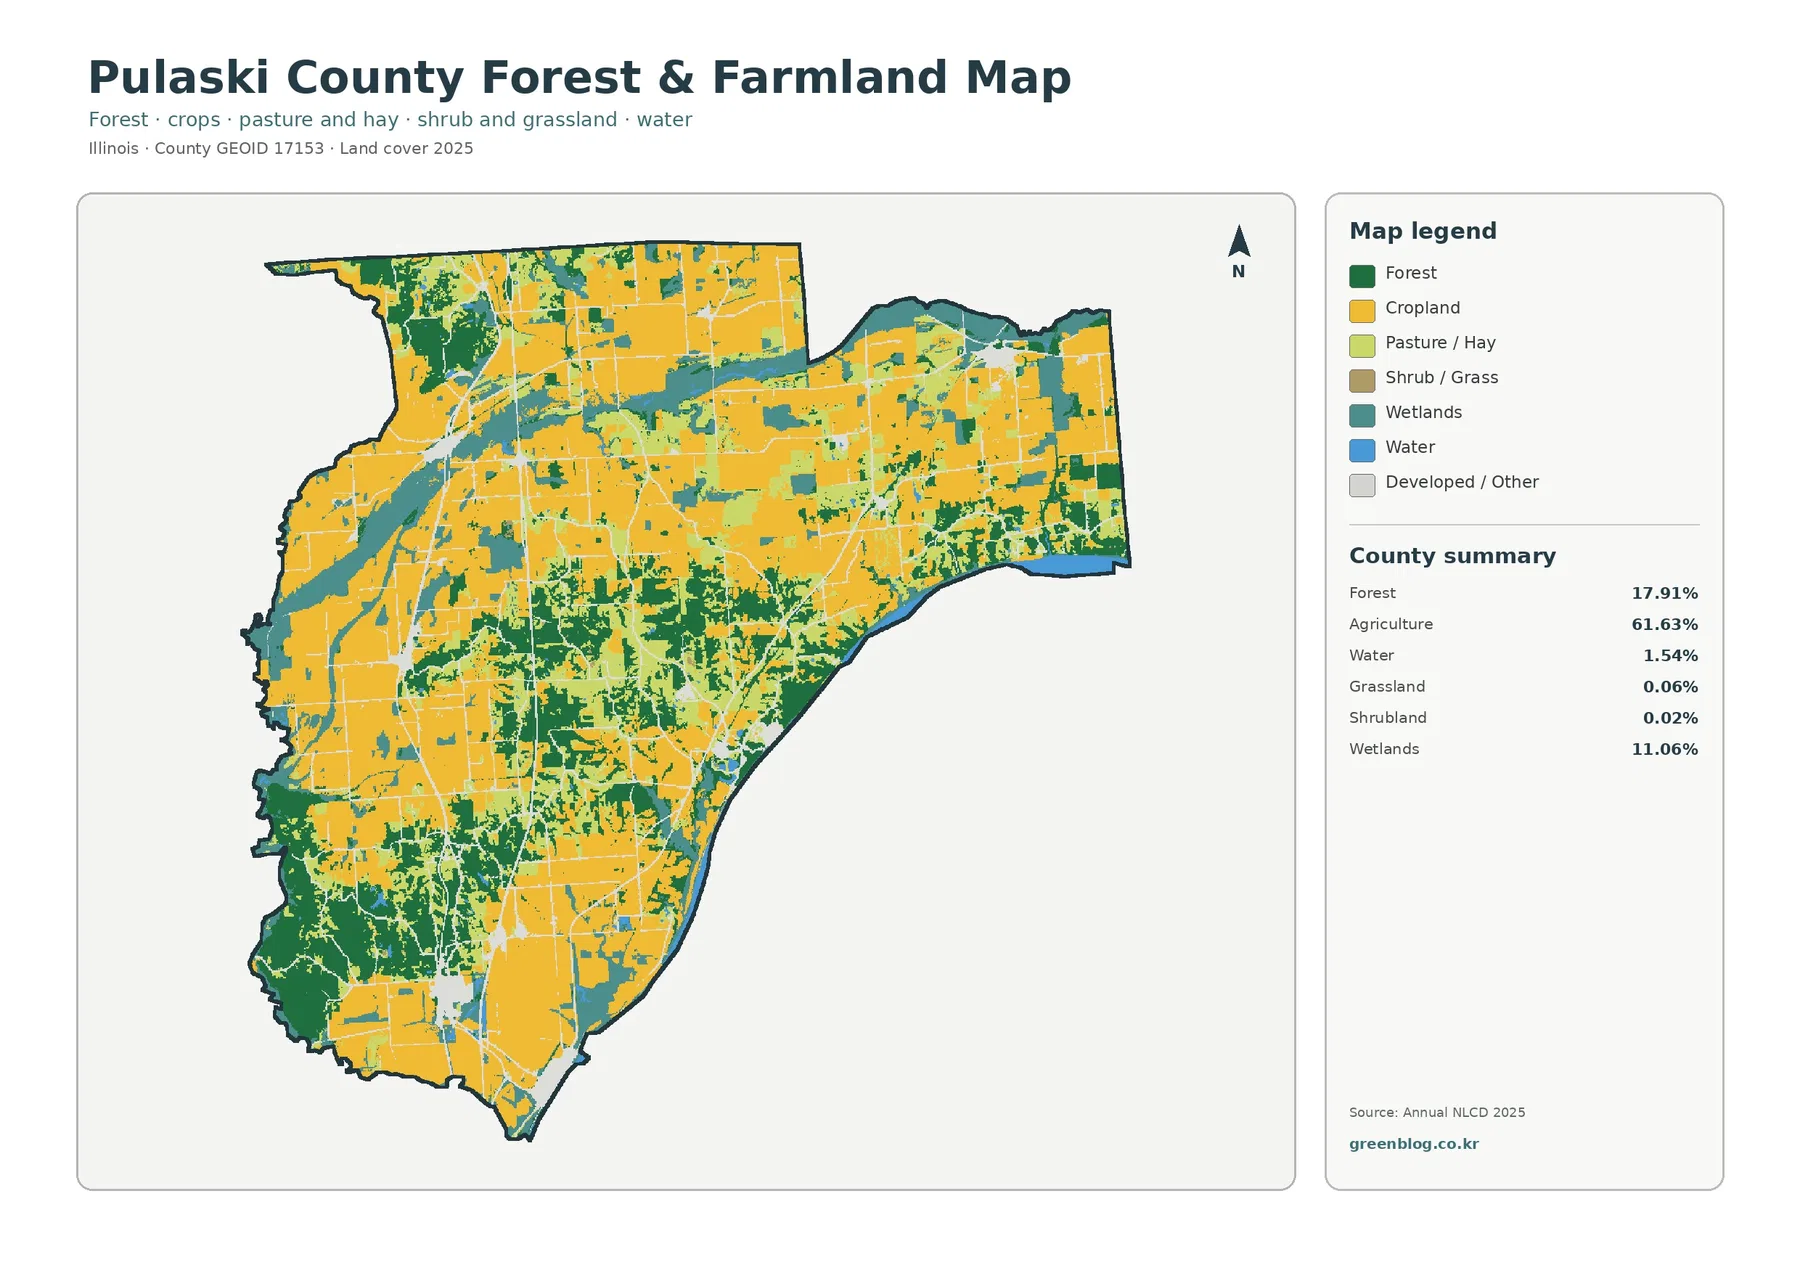Click the Forest 17.91% summary value
Viewport: 1800px width, 1273px height.
(1664, 593)
